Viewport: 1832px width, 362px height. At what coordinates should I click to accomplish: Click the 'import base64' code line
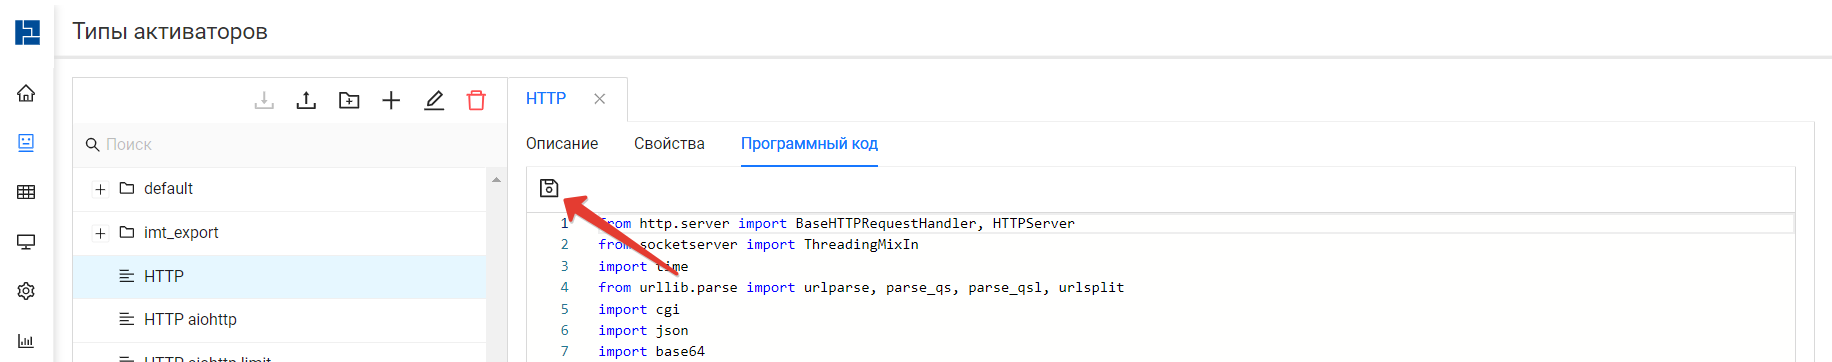[651, 351]
